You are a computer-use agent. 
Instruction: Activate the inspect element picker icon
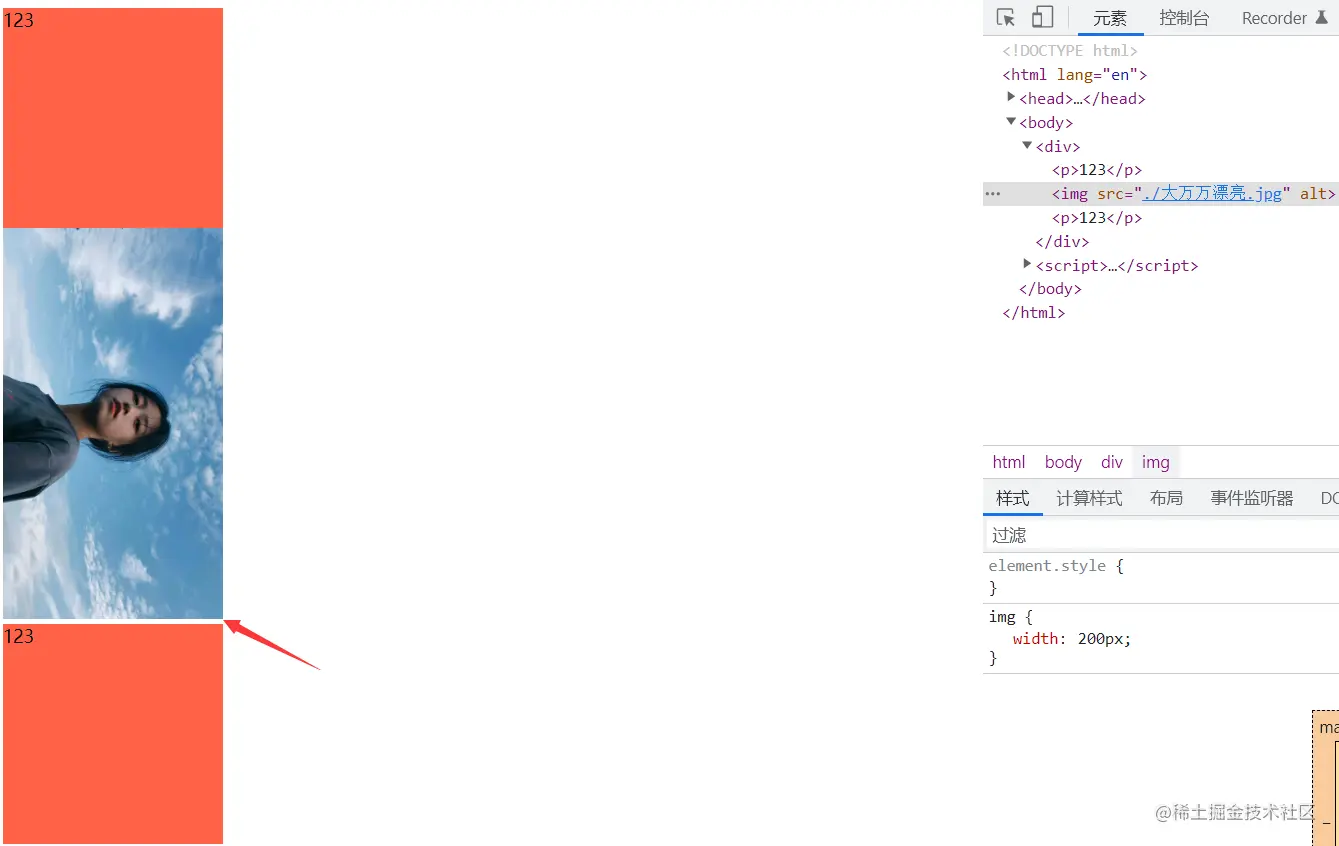point(1006,18)
